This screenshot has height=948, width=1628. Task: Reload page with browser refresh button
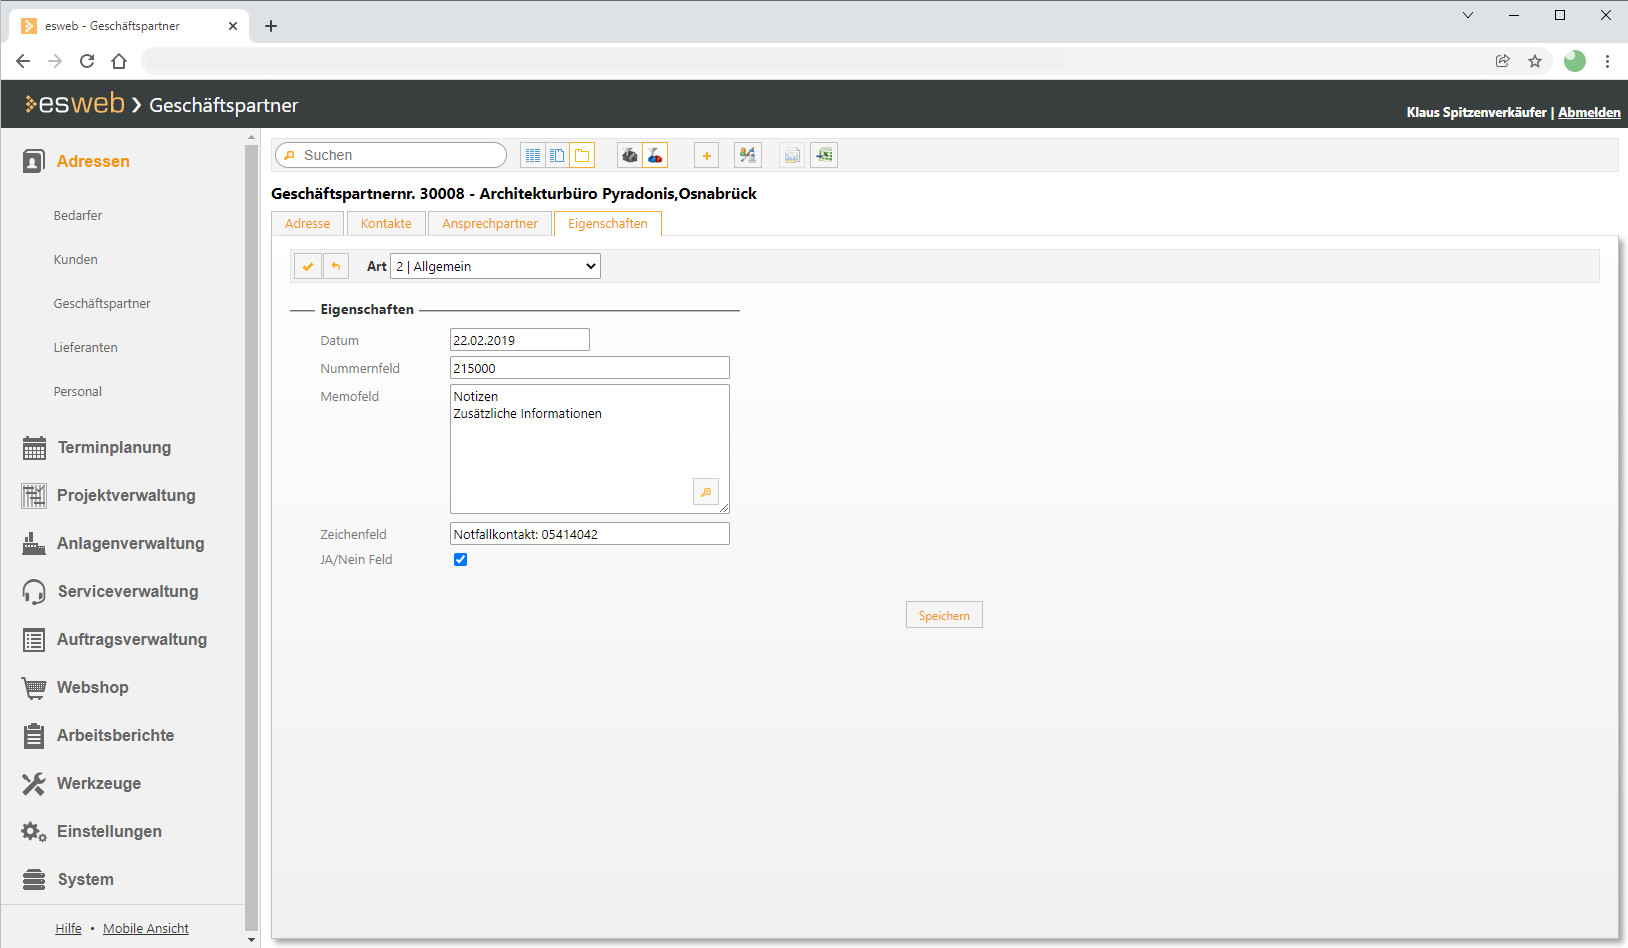pyautogui.click(x=87, y=61)
